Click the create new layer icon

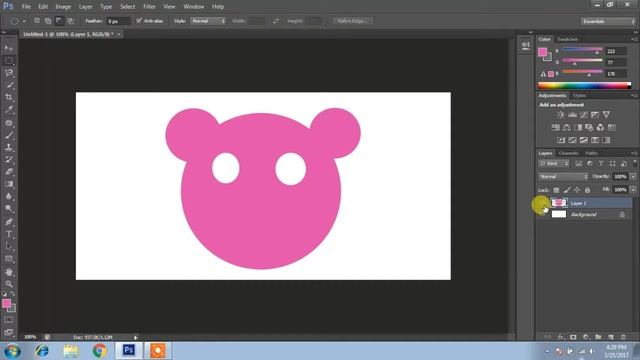coord(611,337)
